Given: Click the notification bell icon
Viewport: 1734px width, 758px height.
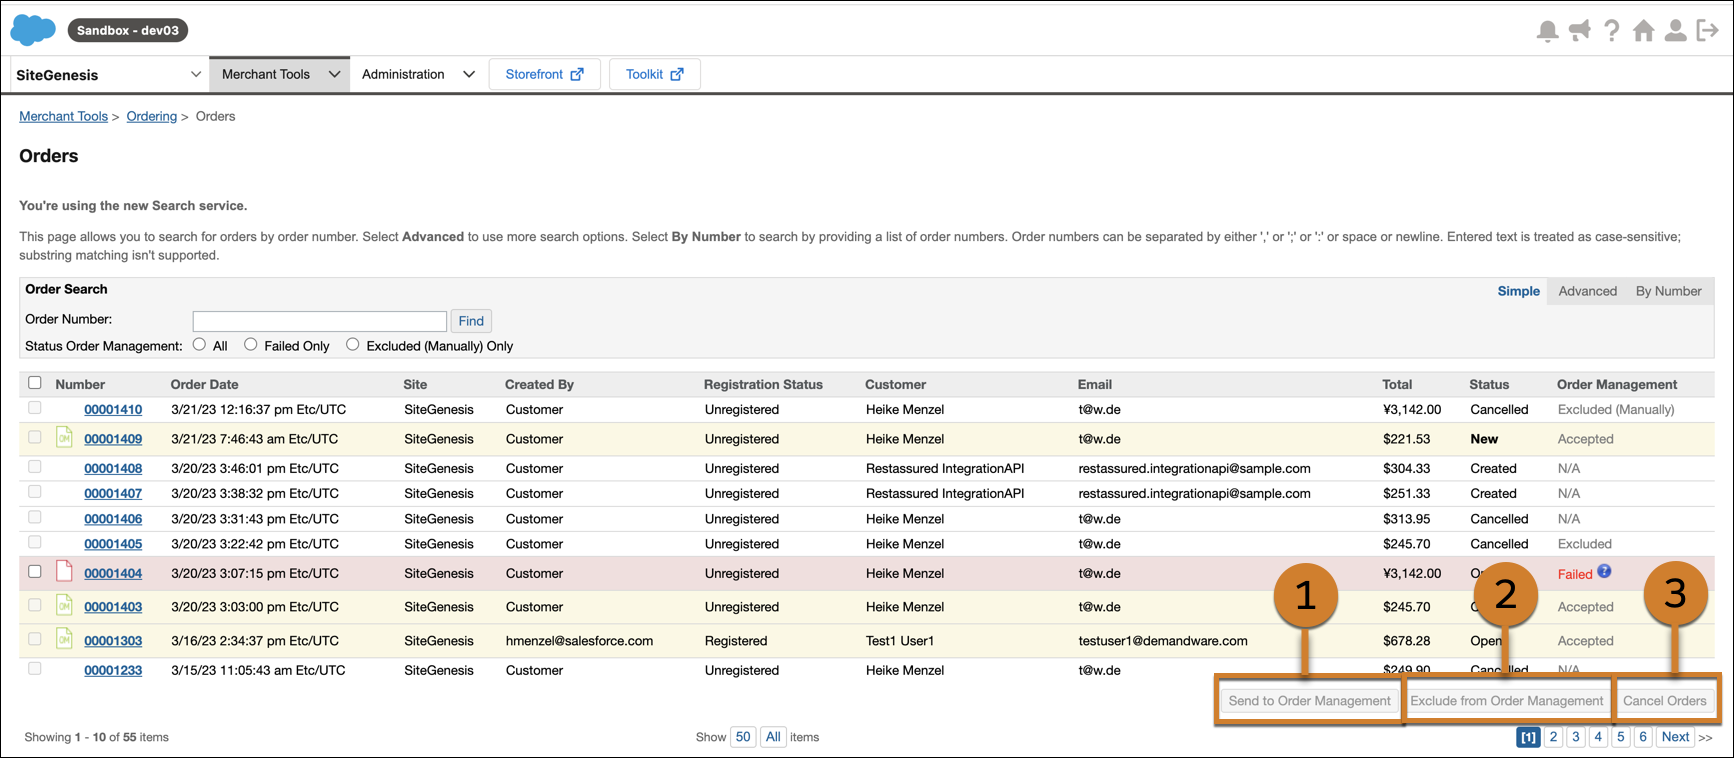Looking at the screenshot, I should click(x=1547, y=31).
